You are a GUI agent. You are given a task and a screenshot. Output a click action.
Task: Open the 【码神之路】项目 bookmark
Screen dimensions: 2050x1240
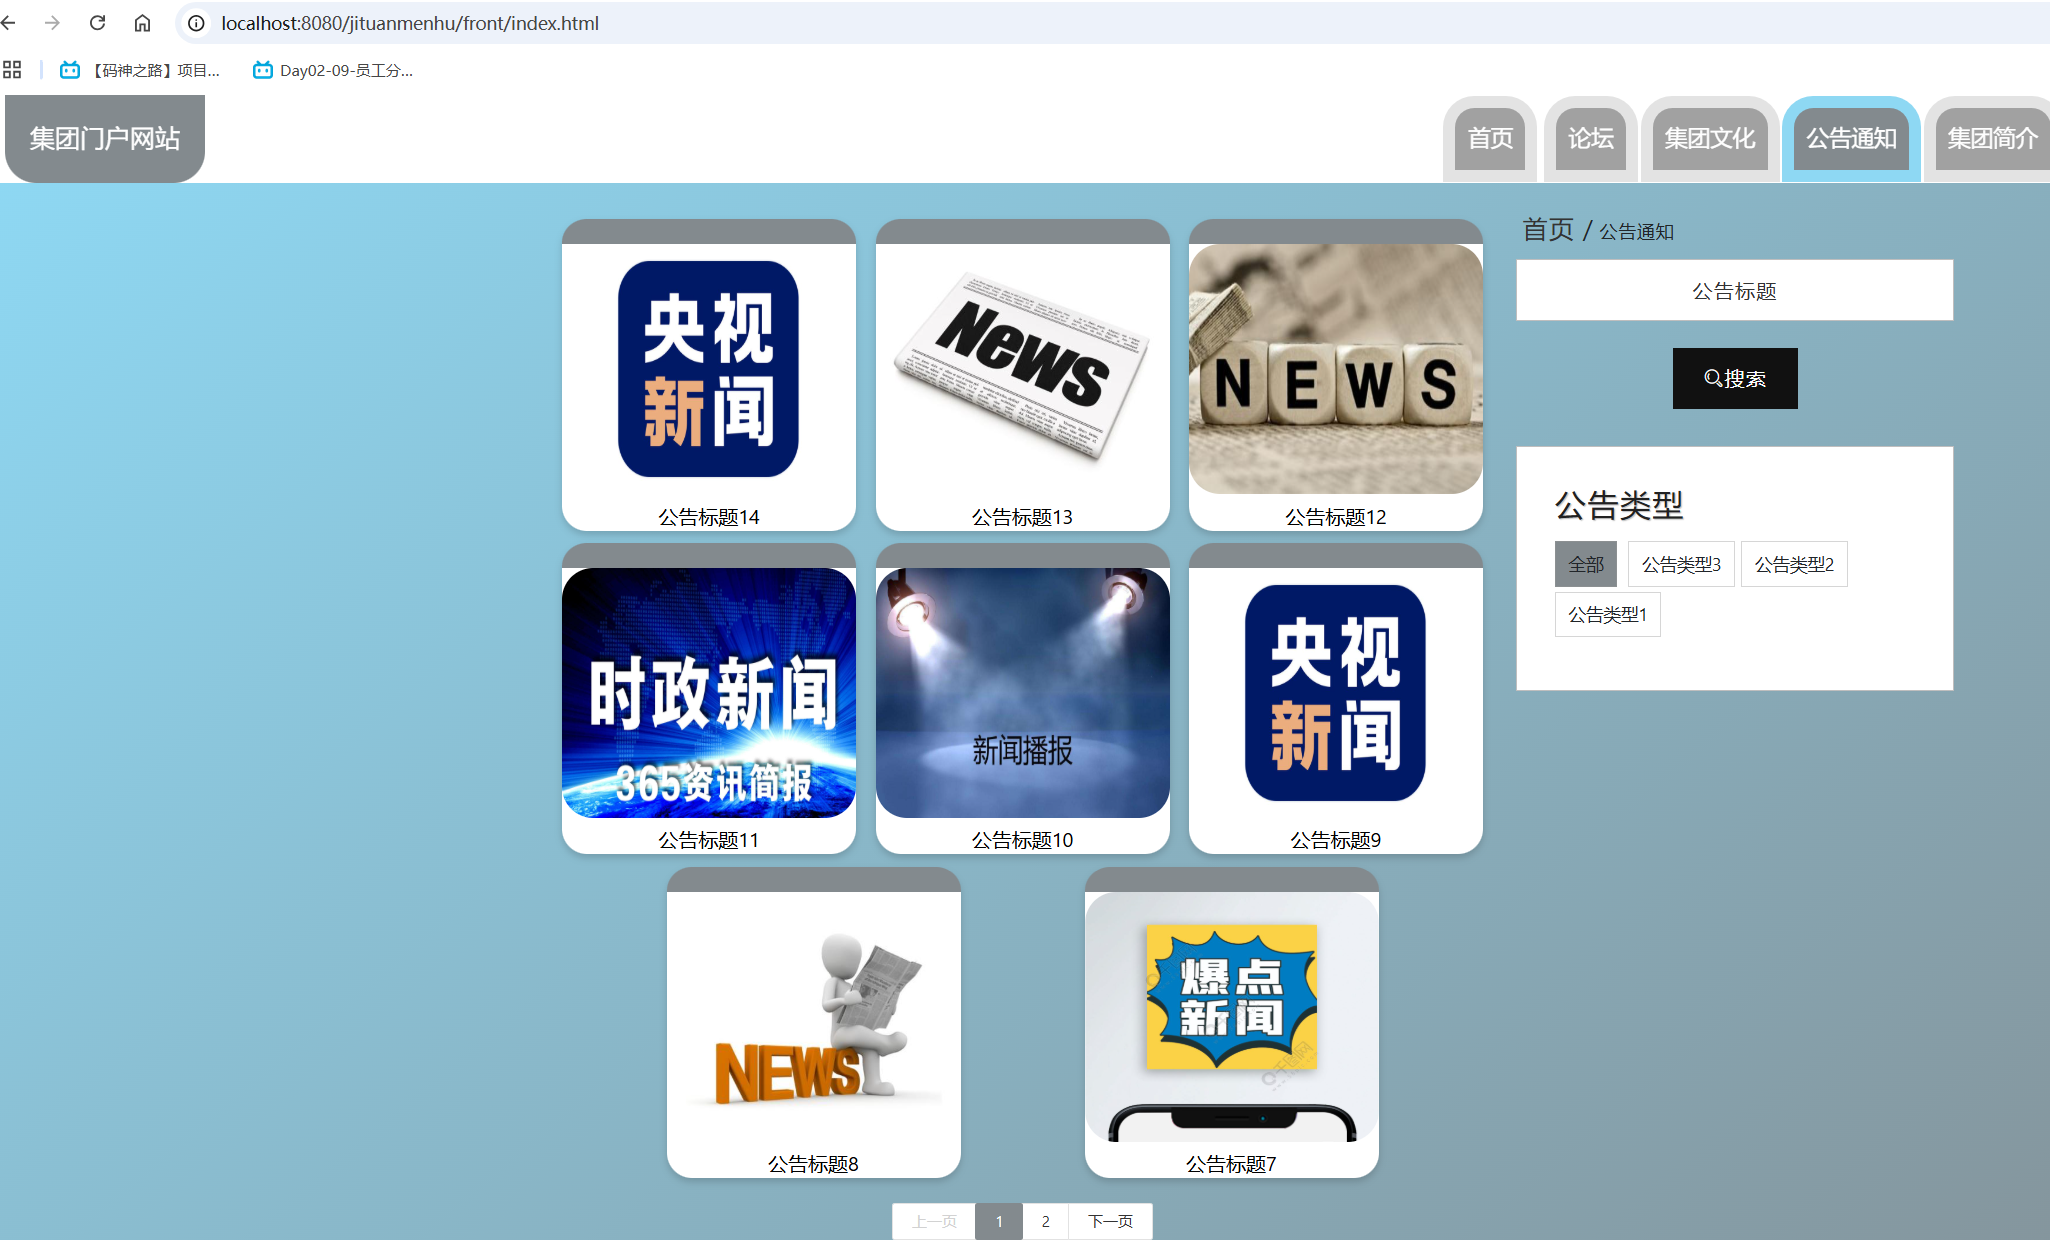139,70
